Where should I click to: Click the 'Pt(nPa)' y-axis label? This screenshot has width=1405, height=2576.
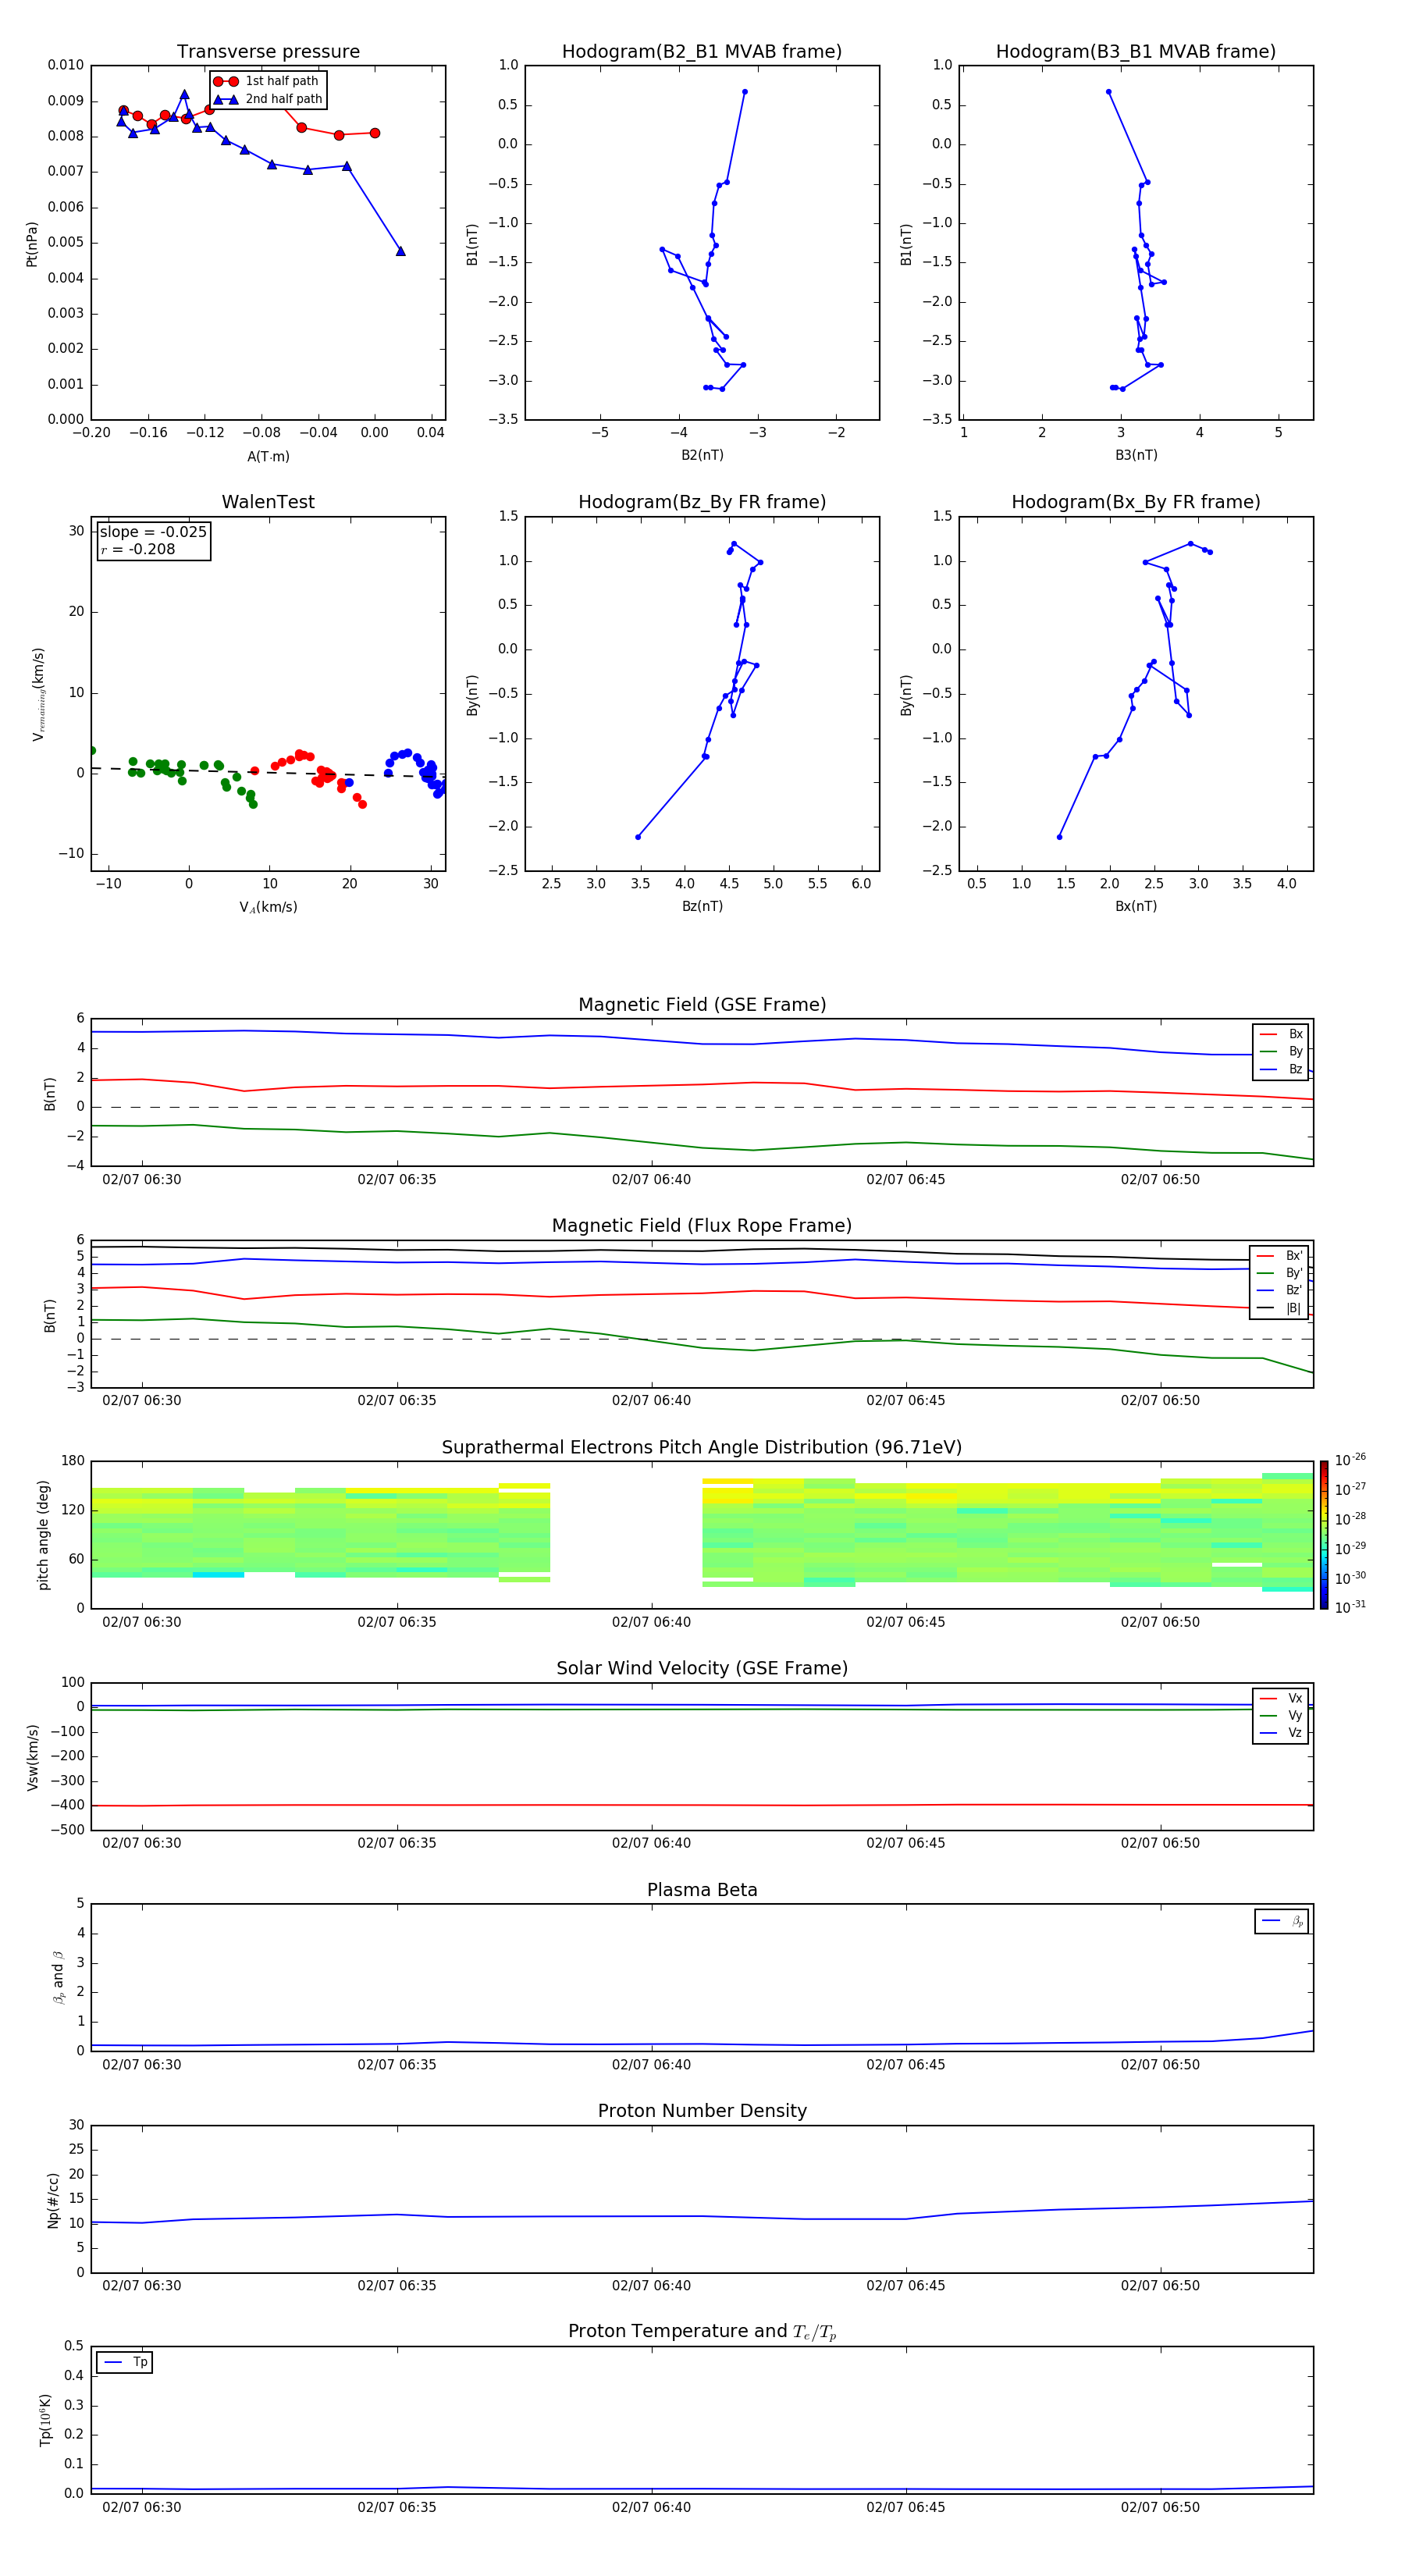(32, 244)
